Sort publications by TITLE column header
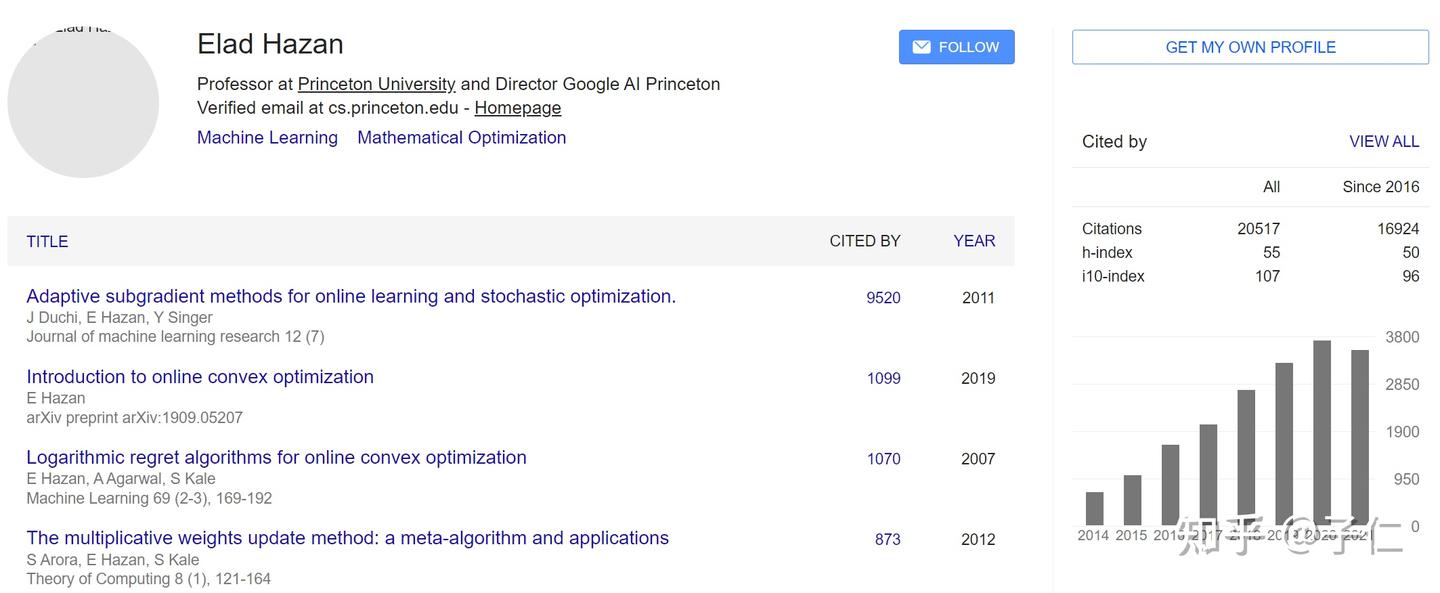The width and height of the screenshot is (1440, 593). click(x=47, y=241)
